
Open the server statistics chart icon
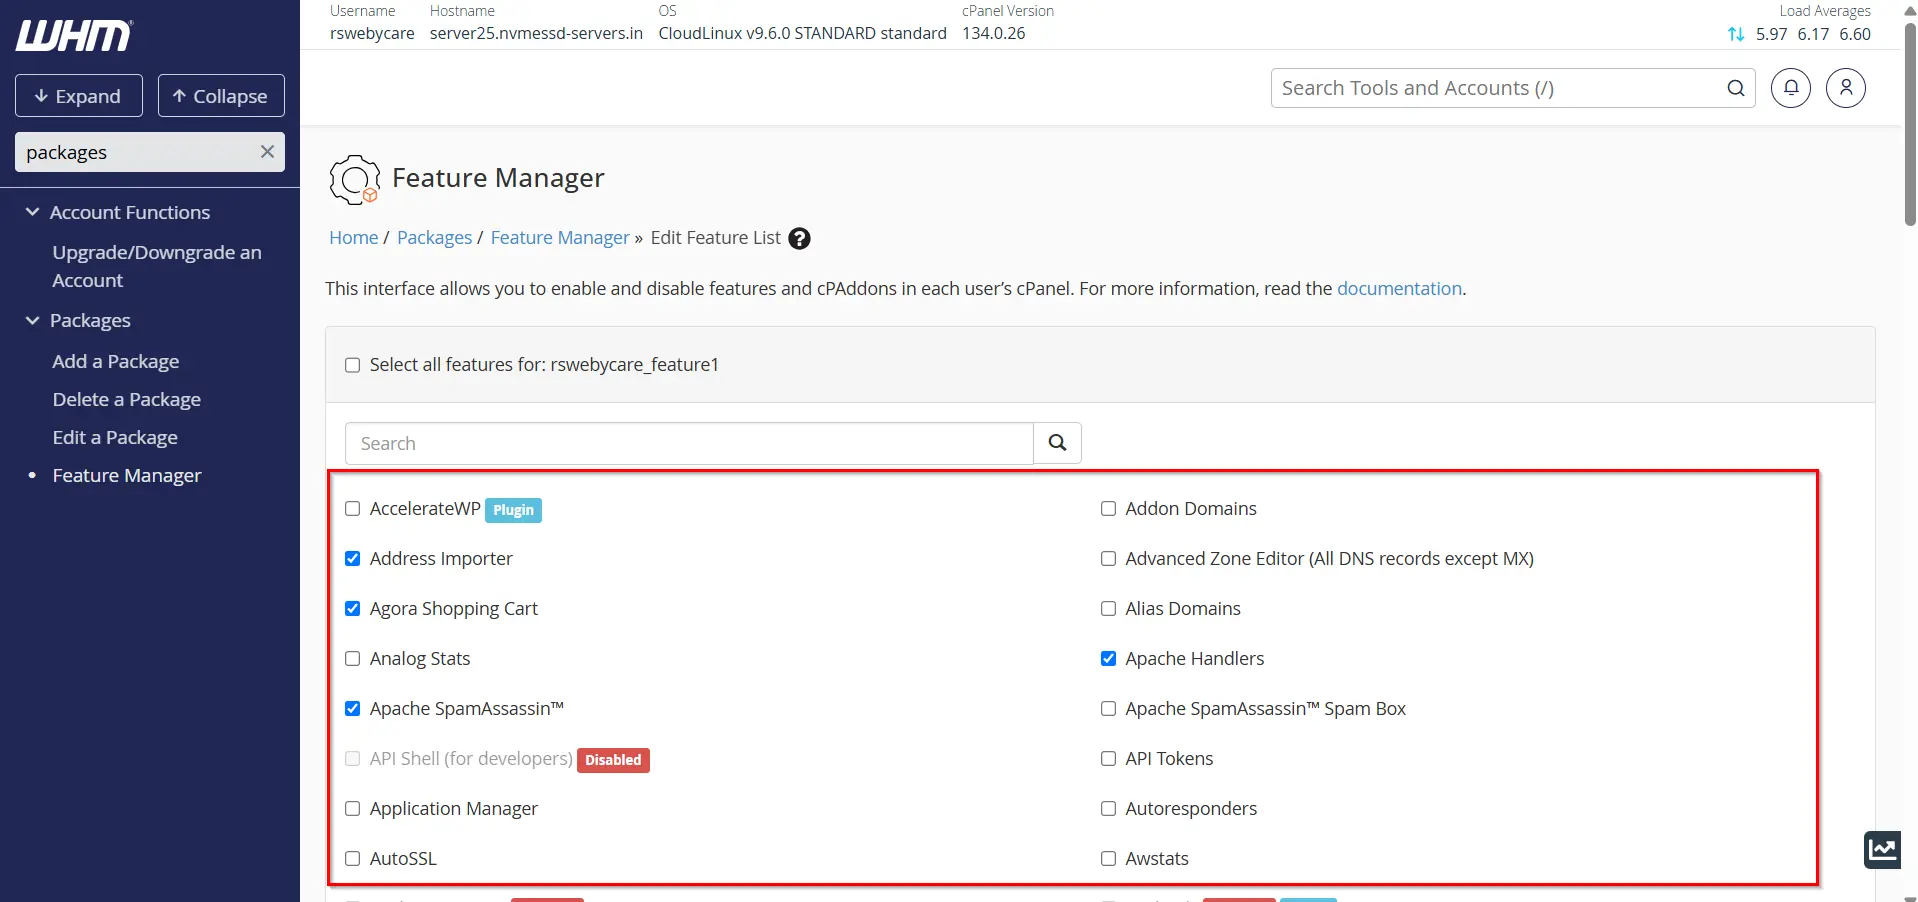pos(1883,850)
